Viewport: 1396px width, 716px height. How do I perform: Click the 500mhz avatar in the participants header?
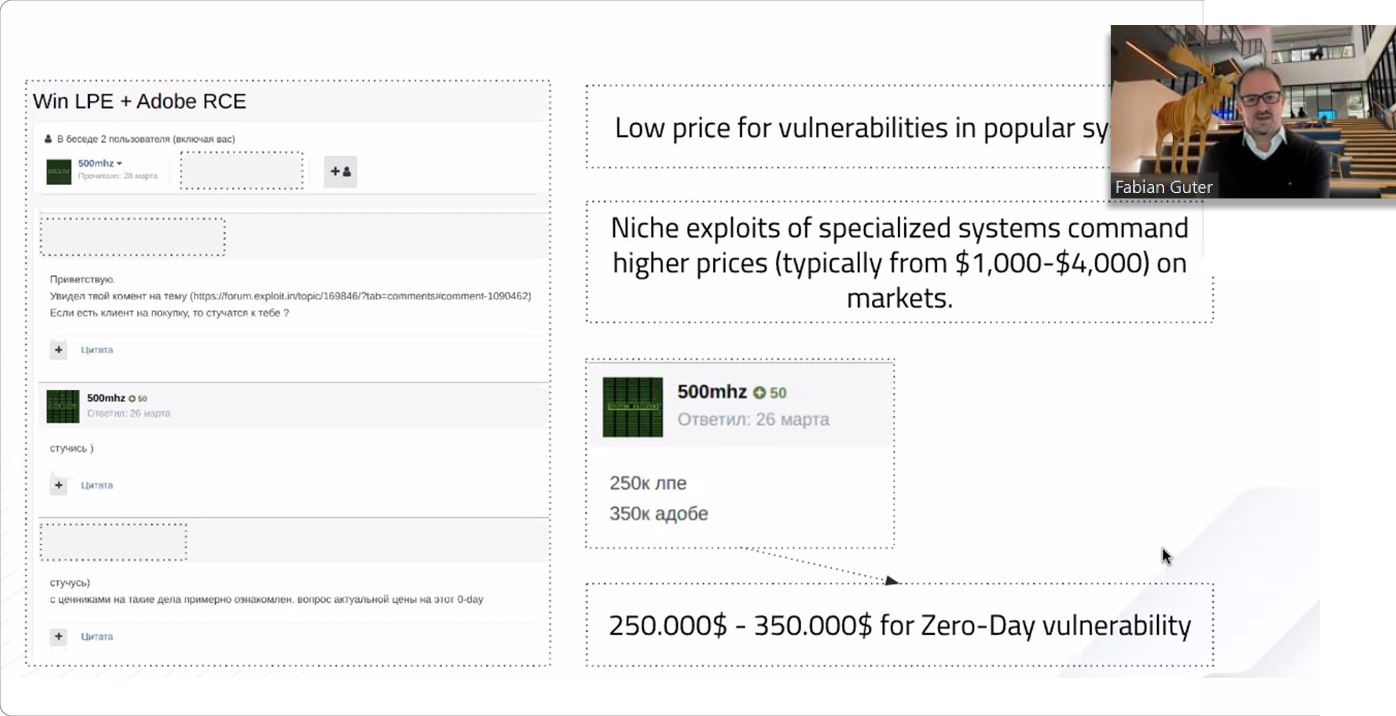(x=59, y=171)
